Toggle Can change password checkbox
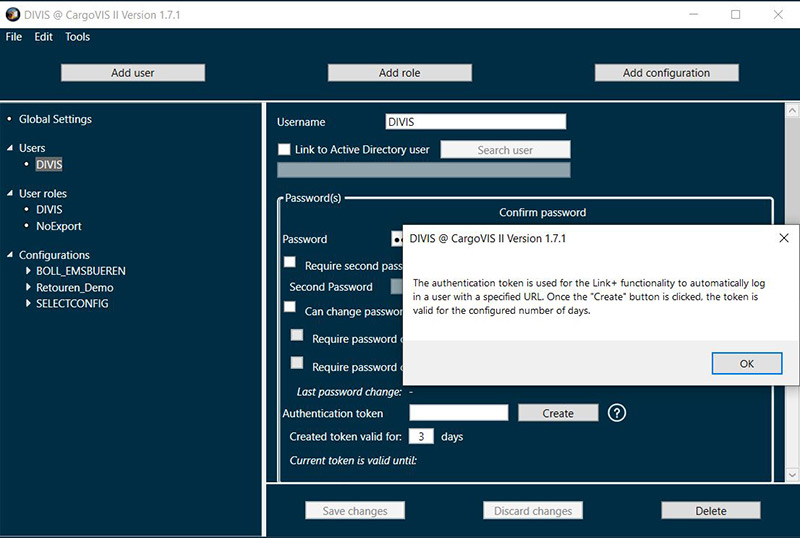This screenshot has width=800, height=538. (x=290, y=307)
